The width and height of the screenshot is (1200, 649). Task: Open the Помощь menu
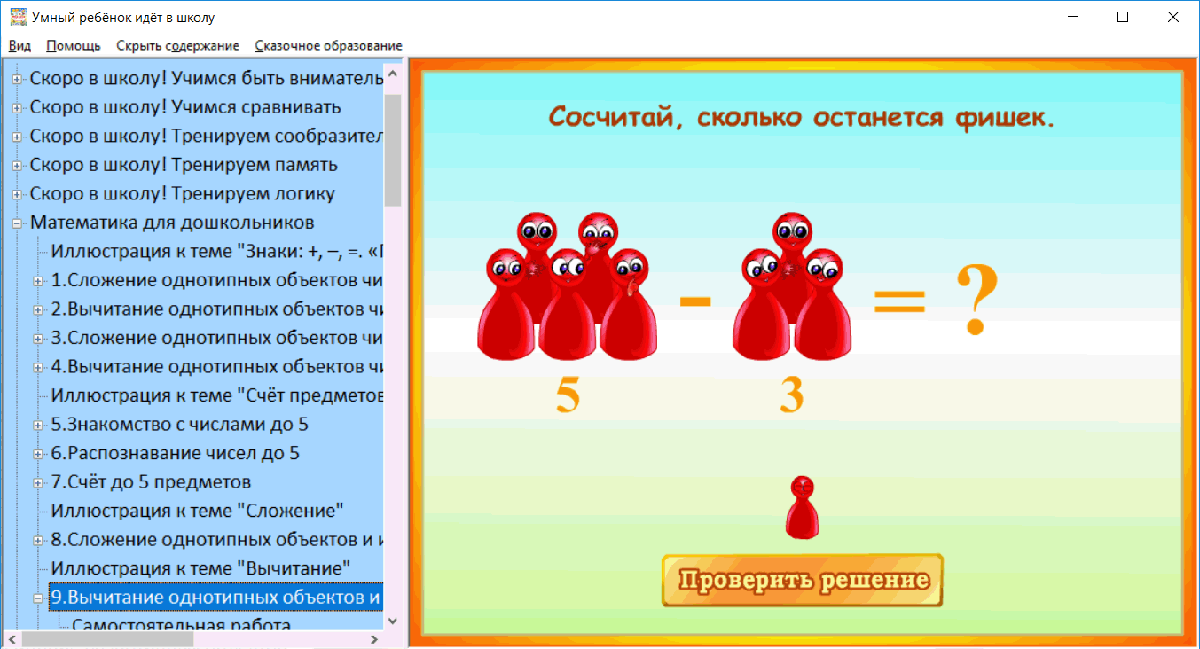tap(71, 45)
